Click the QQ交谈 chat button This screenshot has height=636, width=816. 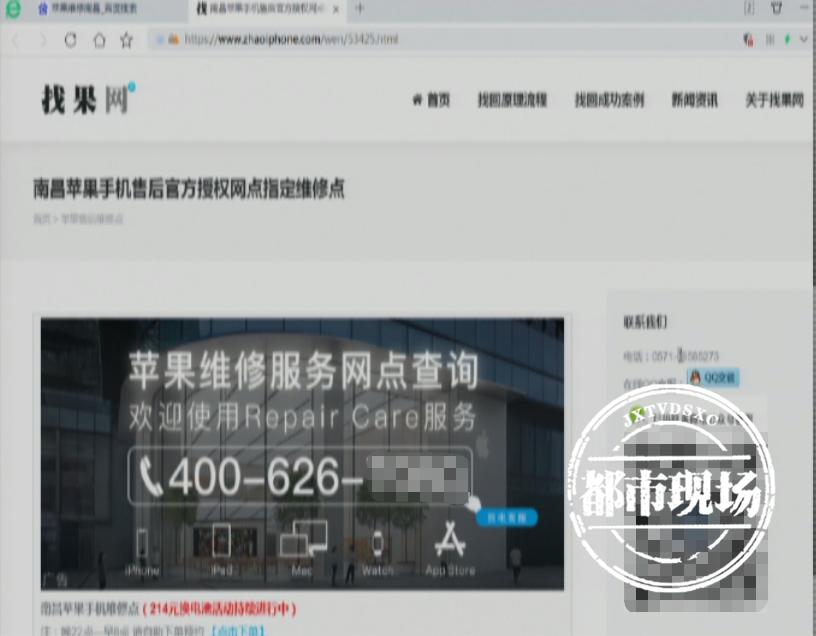click(x=713, y=378)
